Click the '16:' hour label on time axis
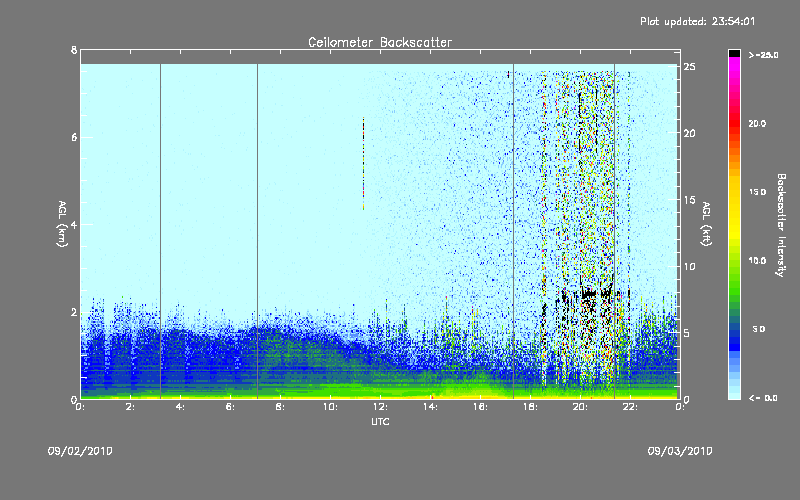This screenshot has height=500, width=800. pos(480,407)
